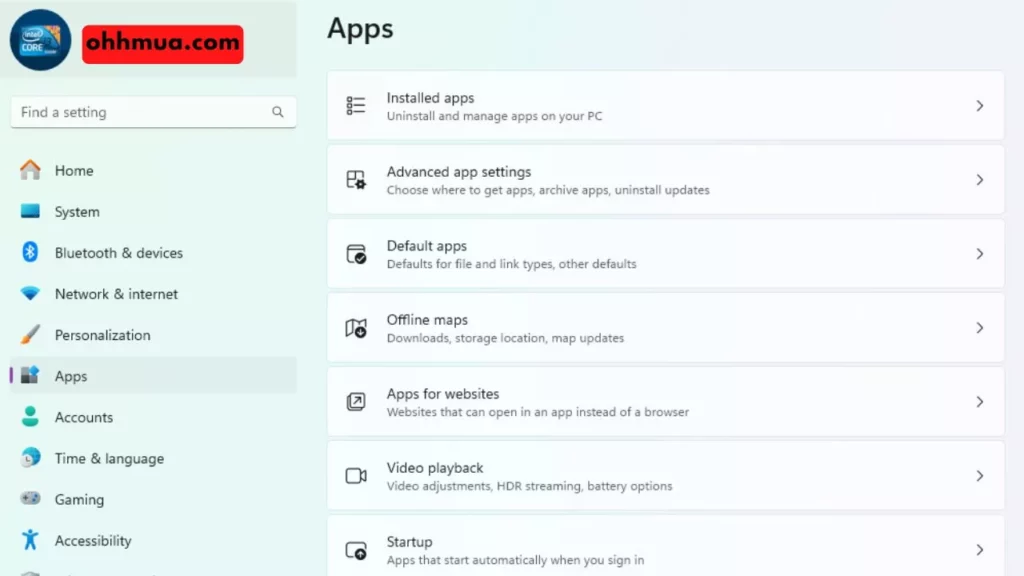Click the Default apps icon
This screenshot has height=576, width=1024.
tap(356, 254)
